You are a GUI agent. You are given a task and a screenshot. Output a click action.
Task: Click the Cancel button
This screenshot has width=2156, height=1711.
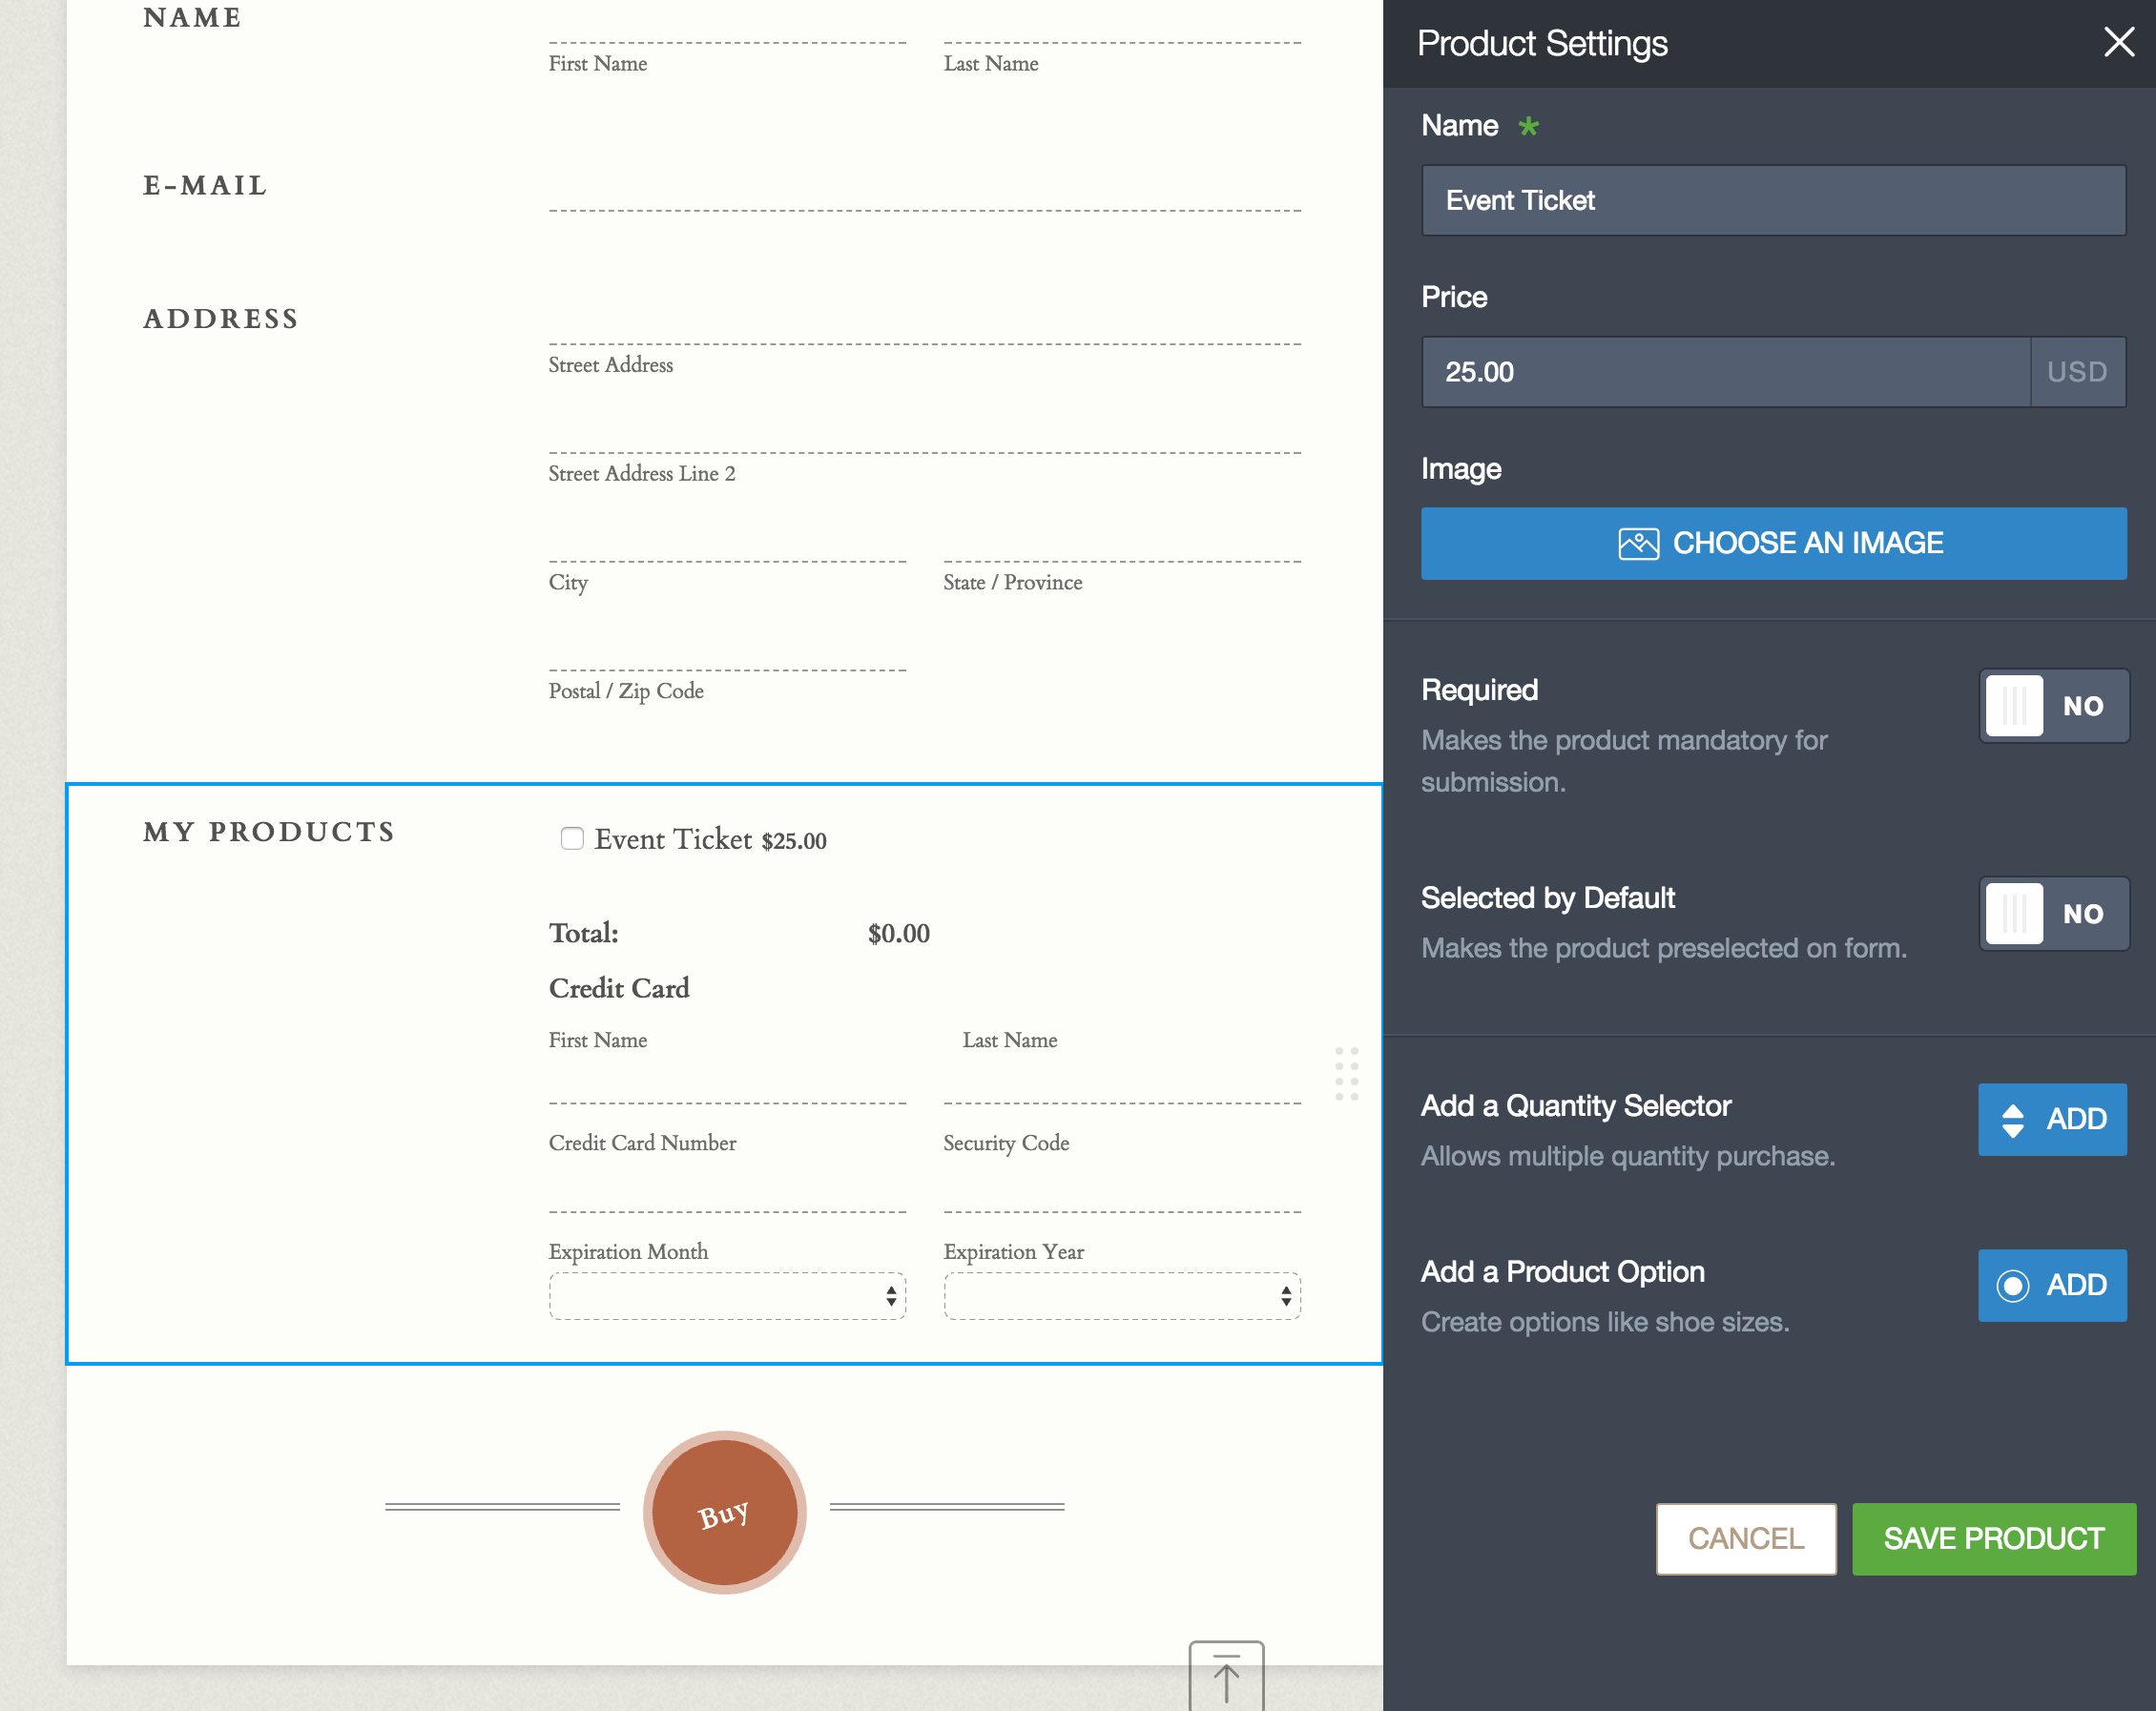point(1745,1539)
